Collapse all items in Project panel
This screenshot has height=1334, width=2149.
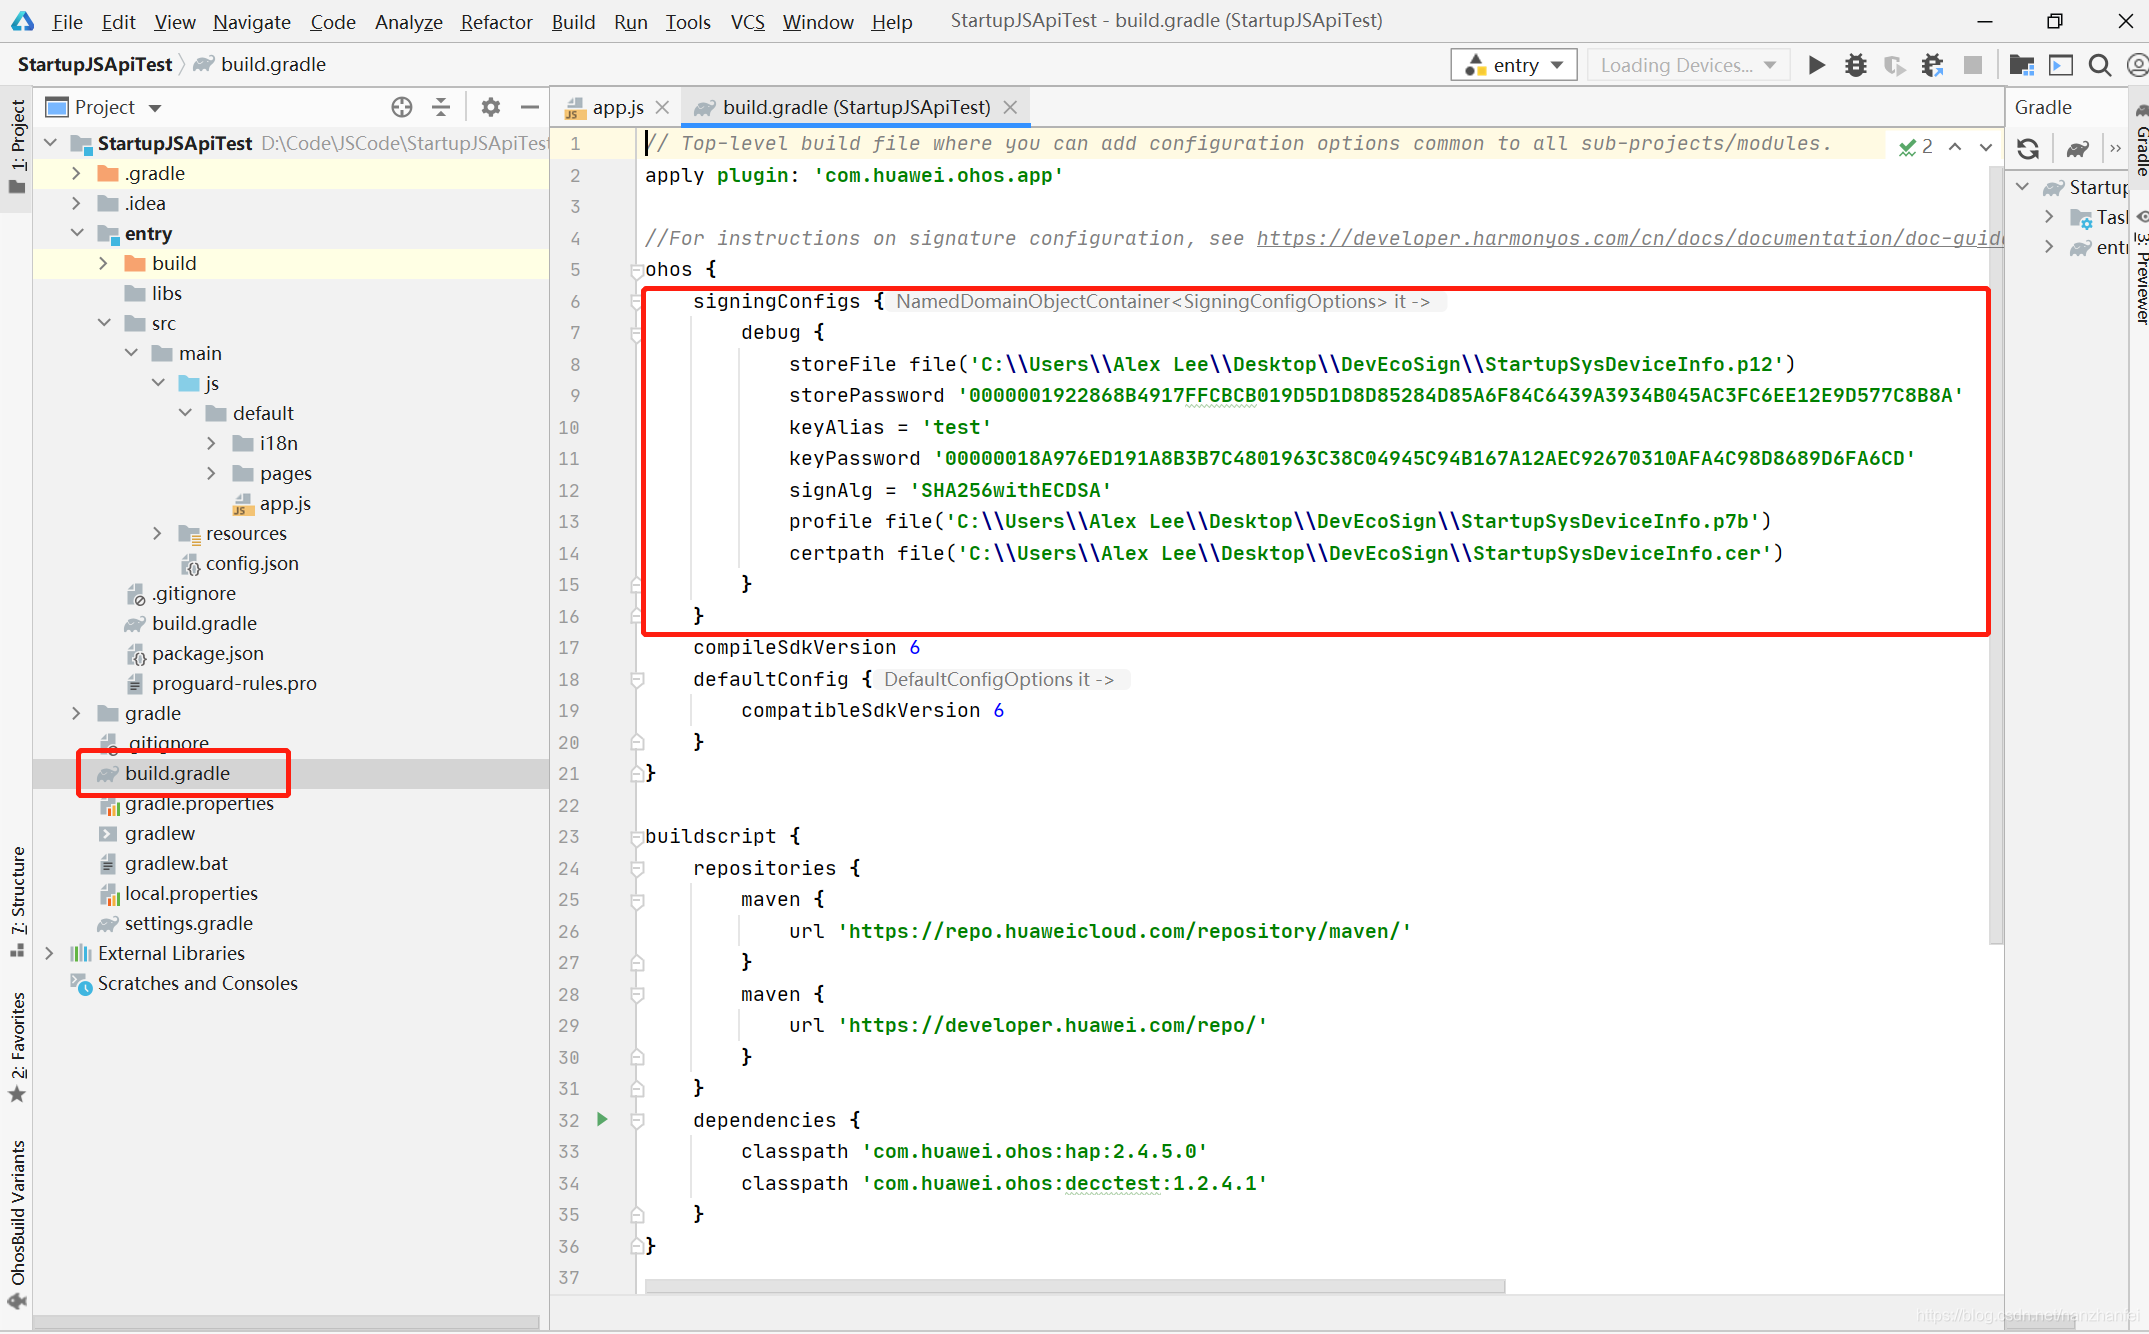point(441,107)
